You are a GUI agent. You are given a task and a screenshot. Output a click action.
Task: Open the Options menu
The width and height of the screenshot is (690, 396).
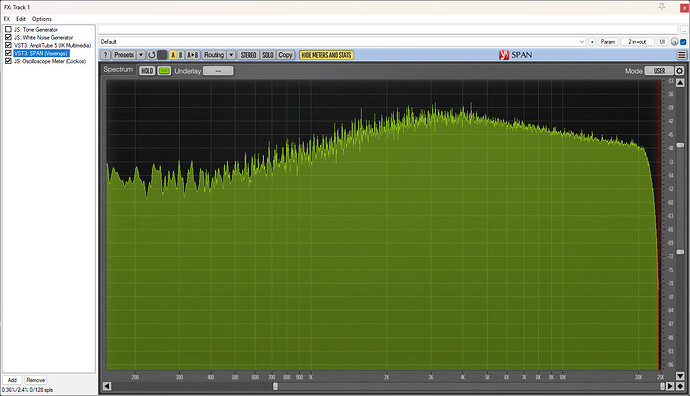point(42,19)
